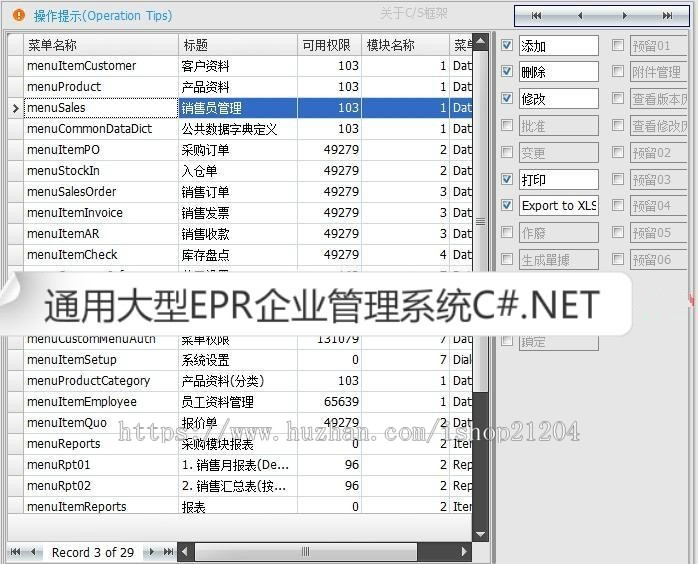The height and width of the screenshot is (564, 698).
Task: Click the vertical scrollbar thumb
Action: coord(480,221)
